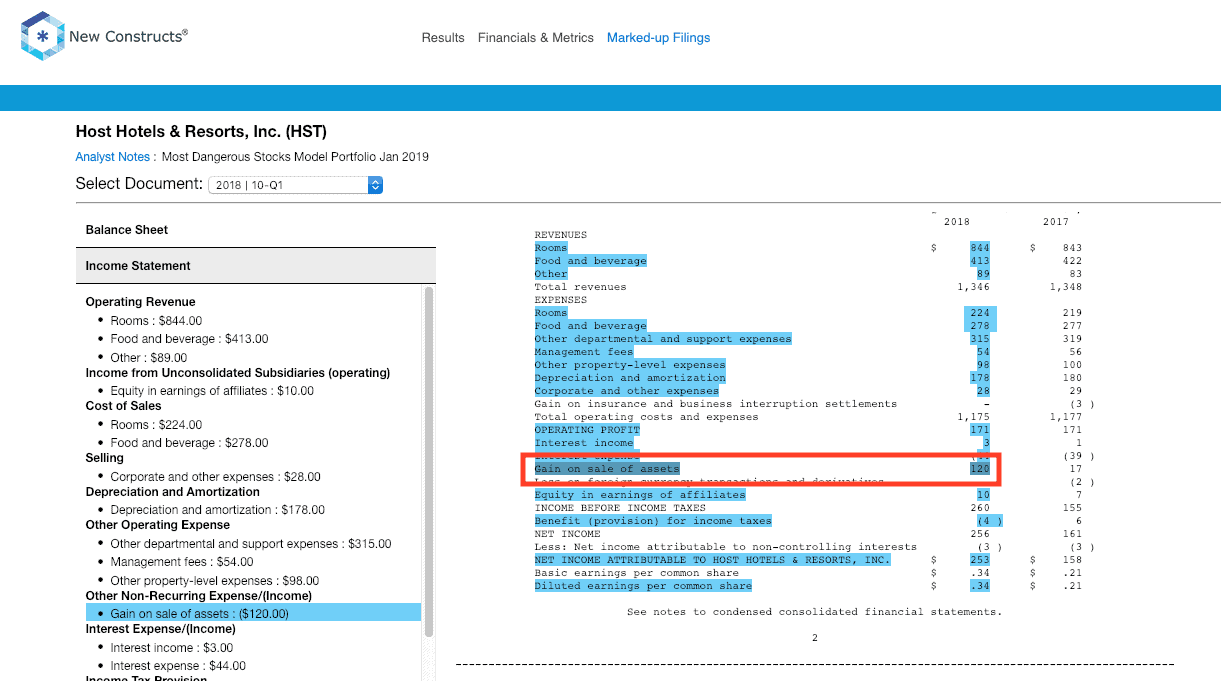
Task: Click the Selling category heading
Action: [x=105, y=458]
